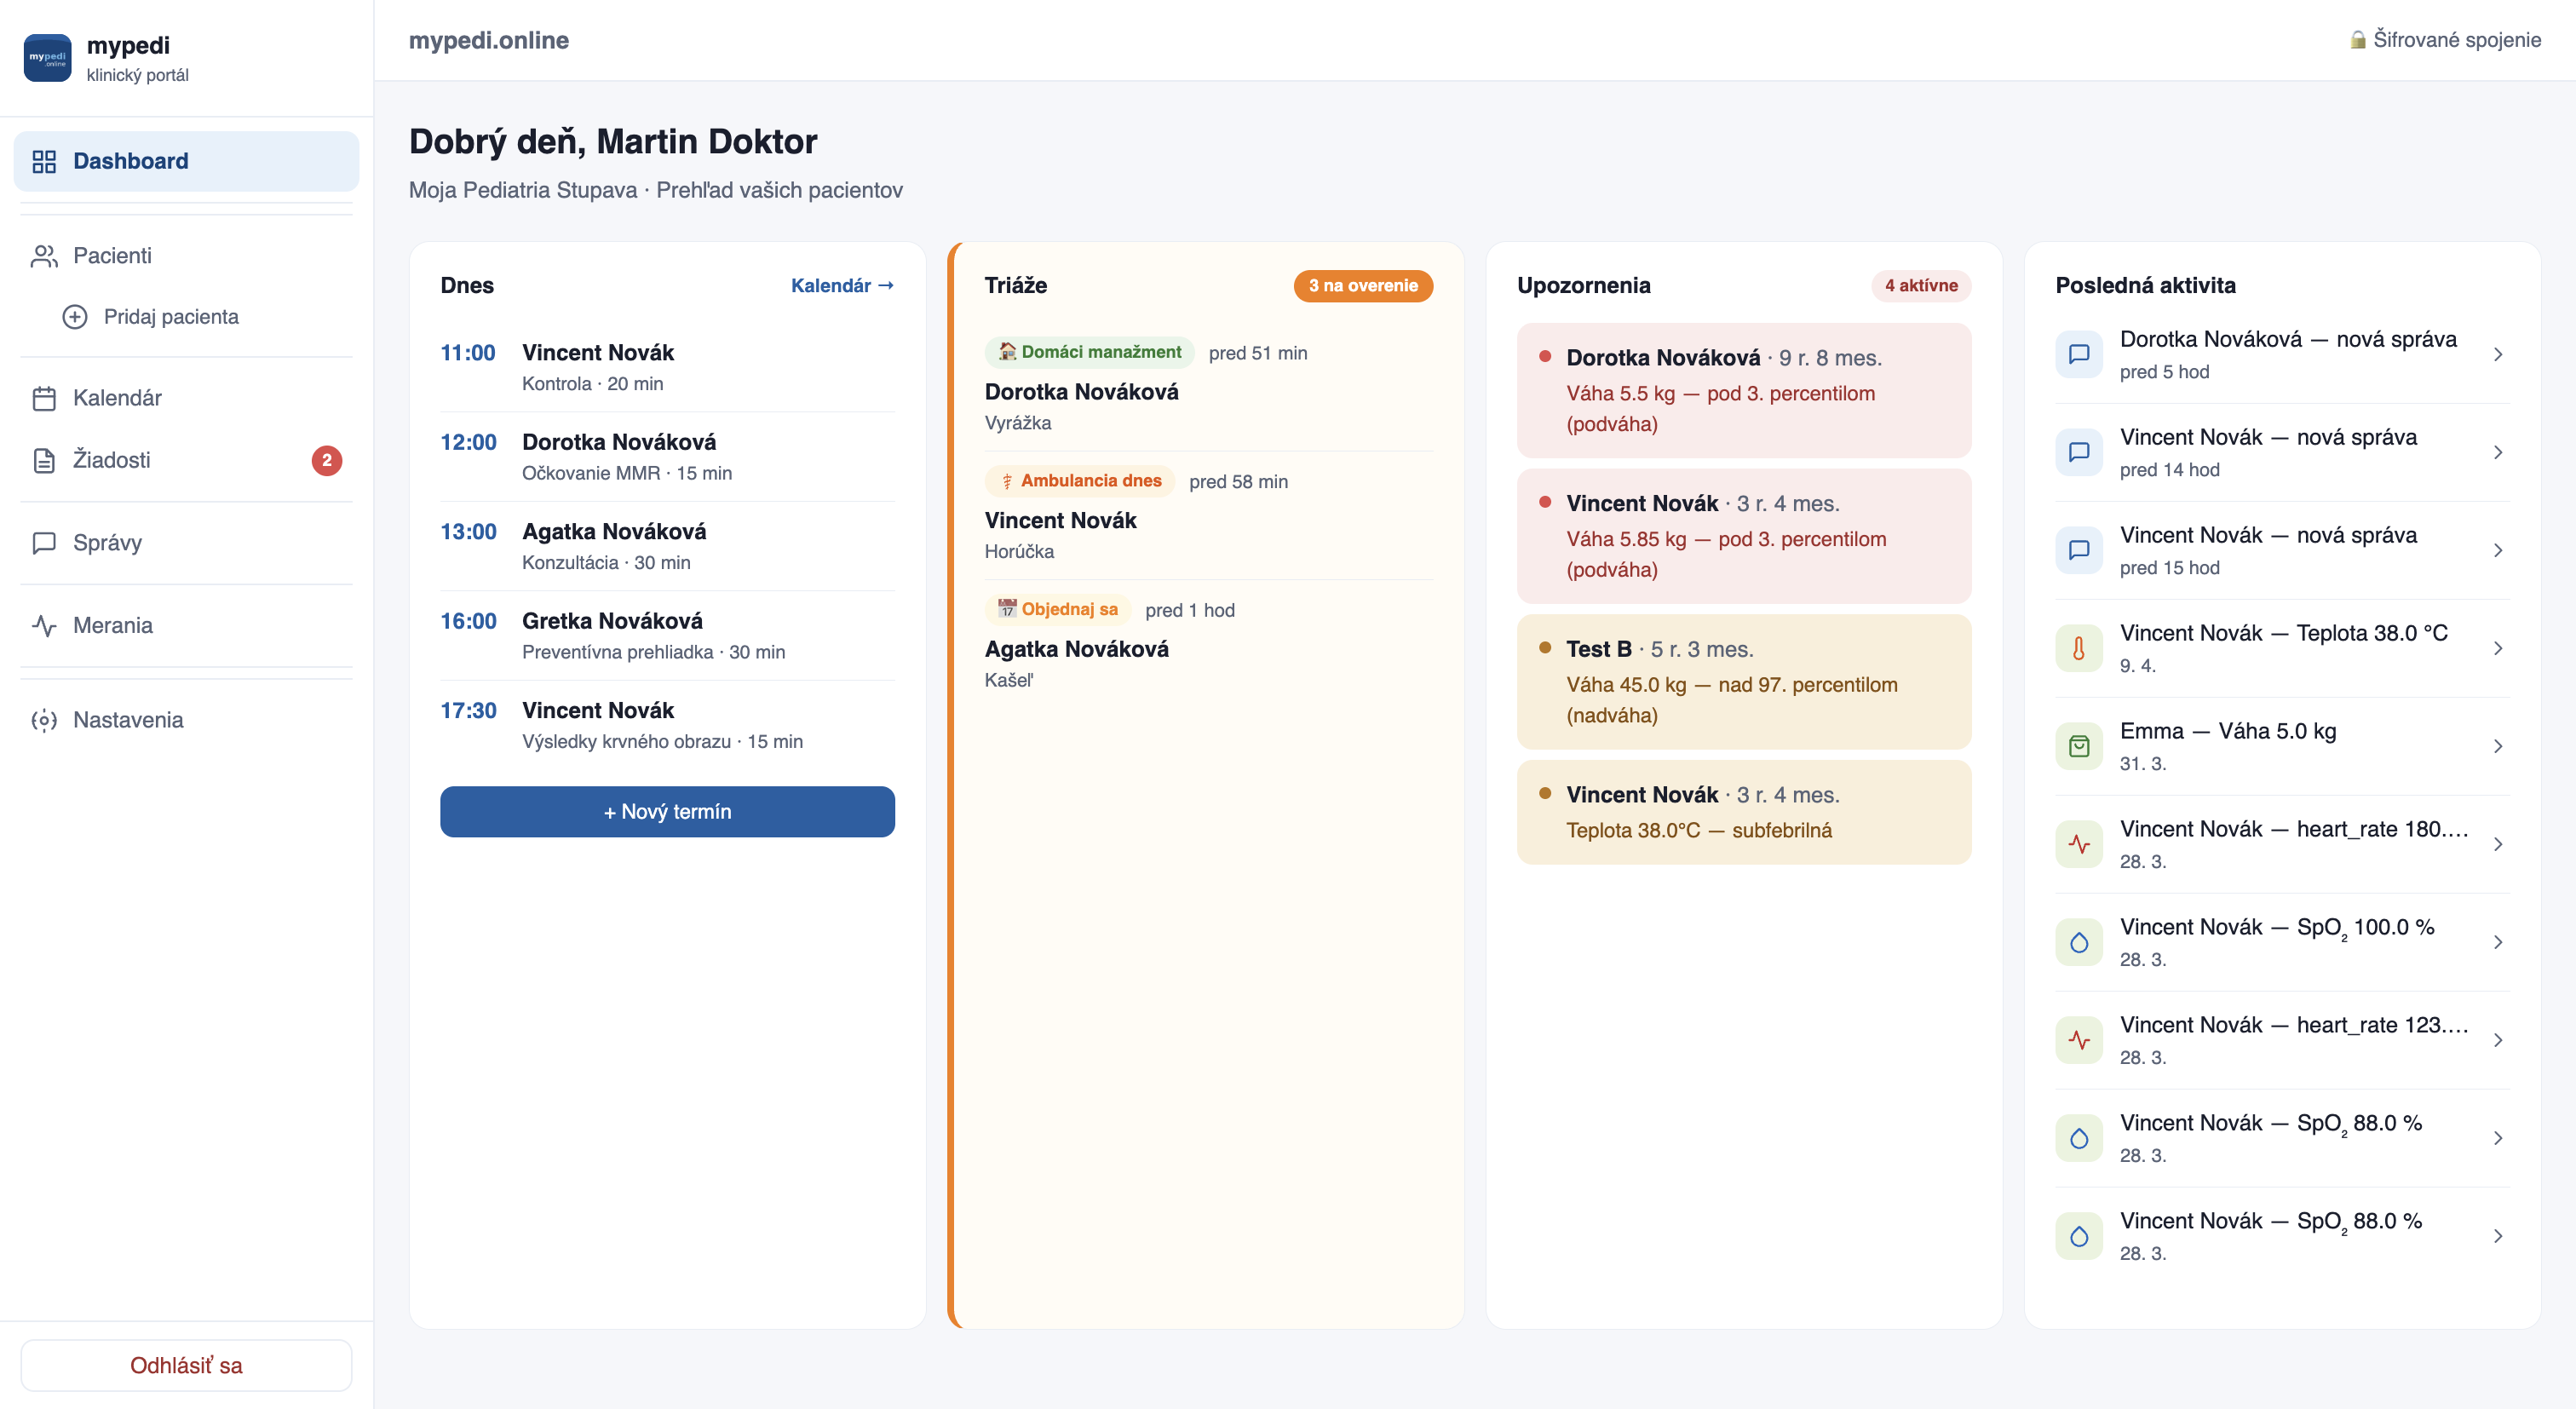Click the mypedi logo icon

(x=47, y=58)
